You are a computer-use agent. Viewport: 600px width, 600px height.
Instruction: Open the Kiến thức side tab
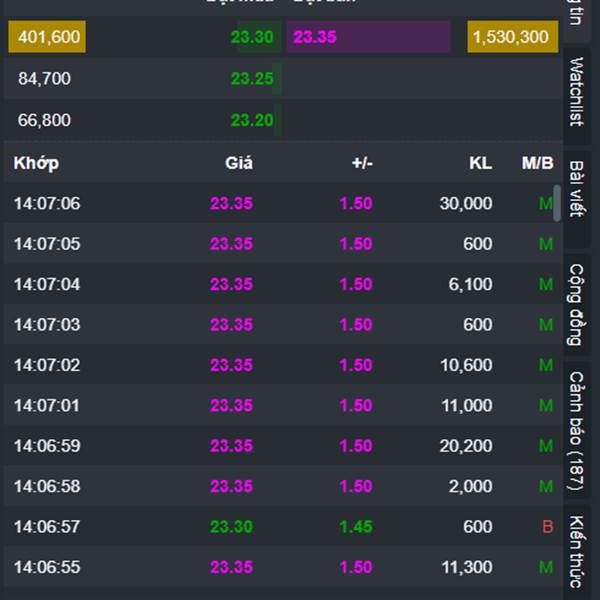(576, 551)
